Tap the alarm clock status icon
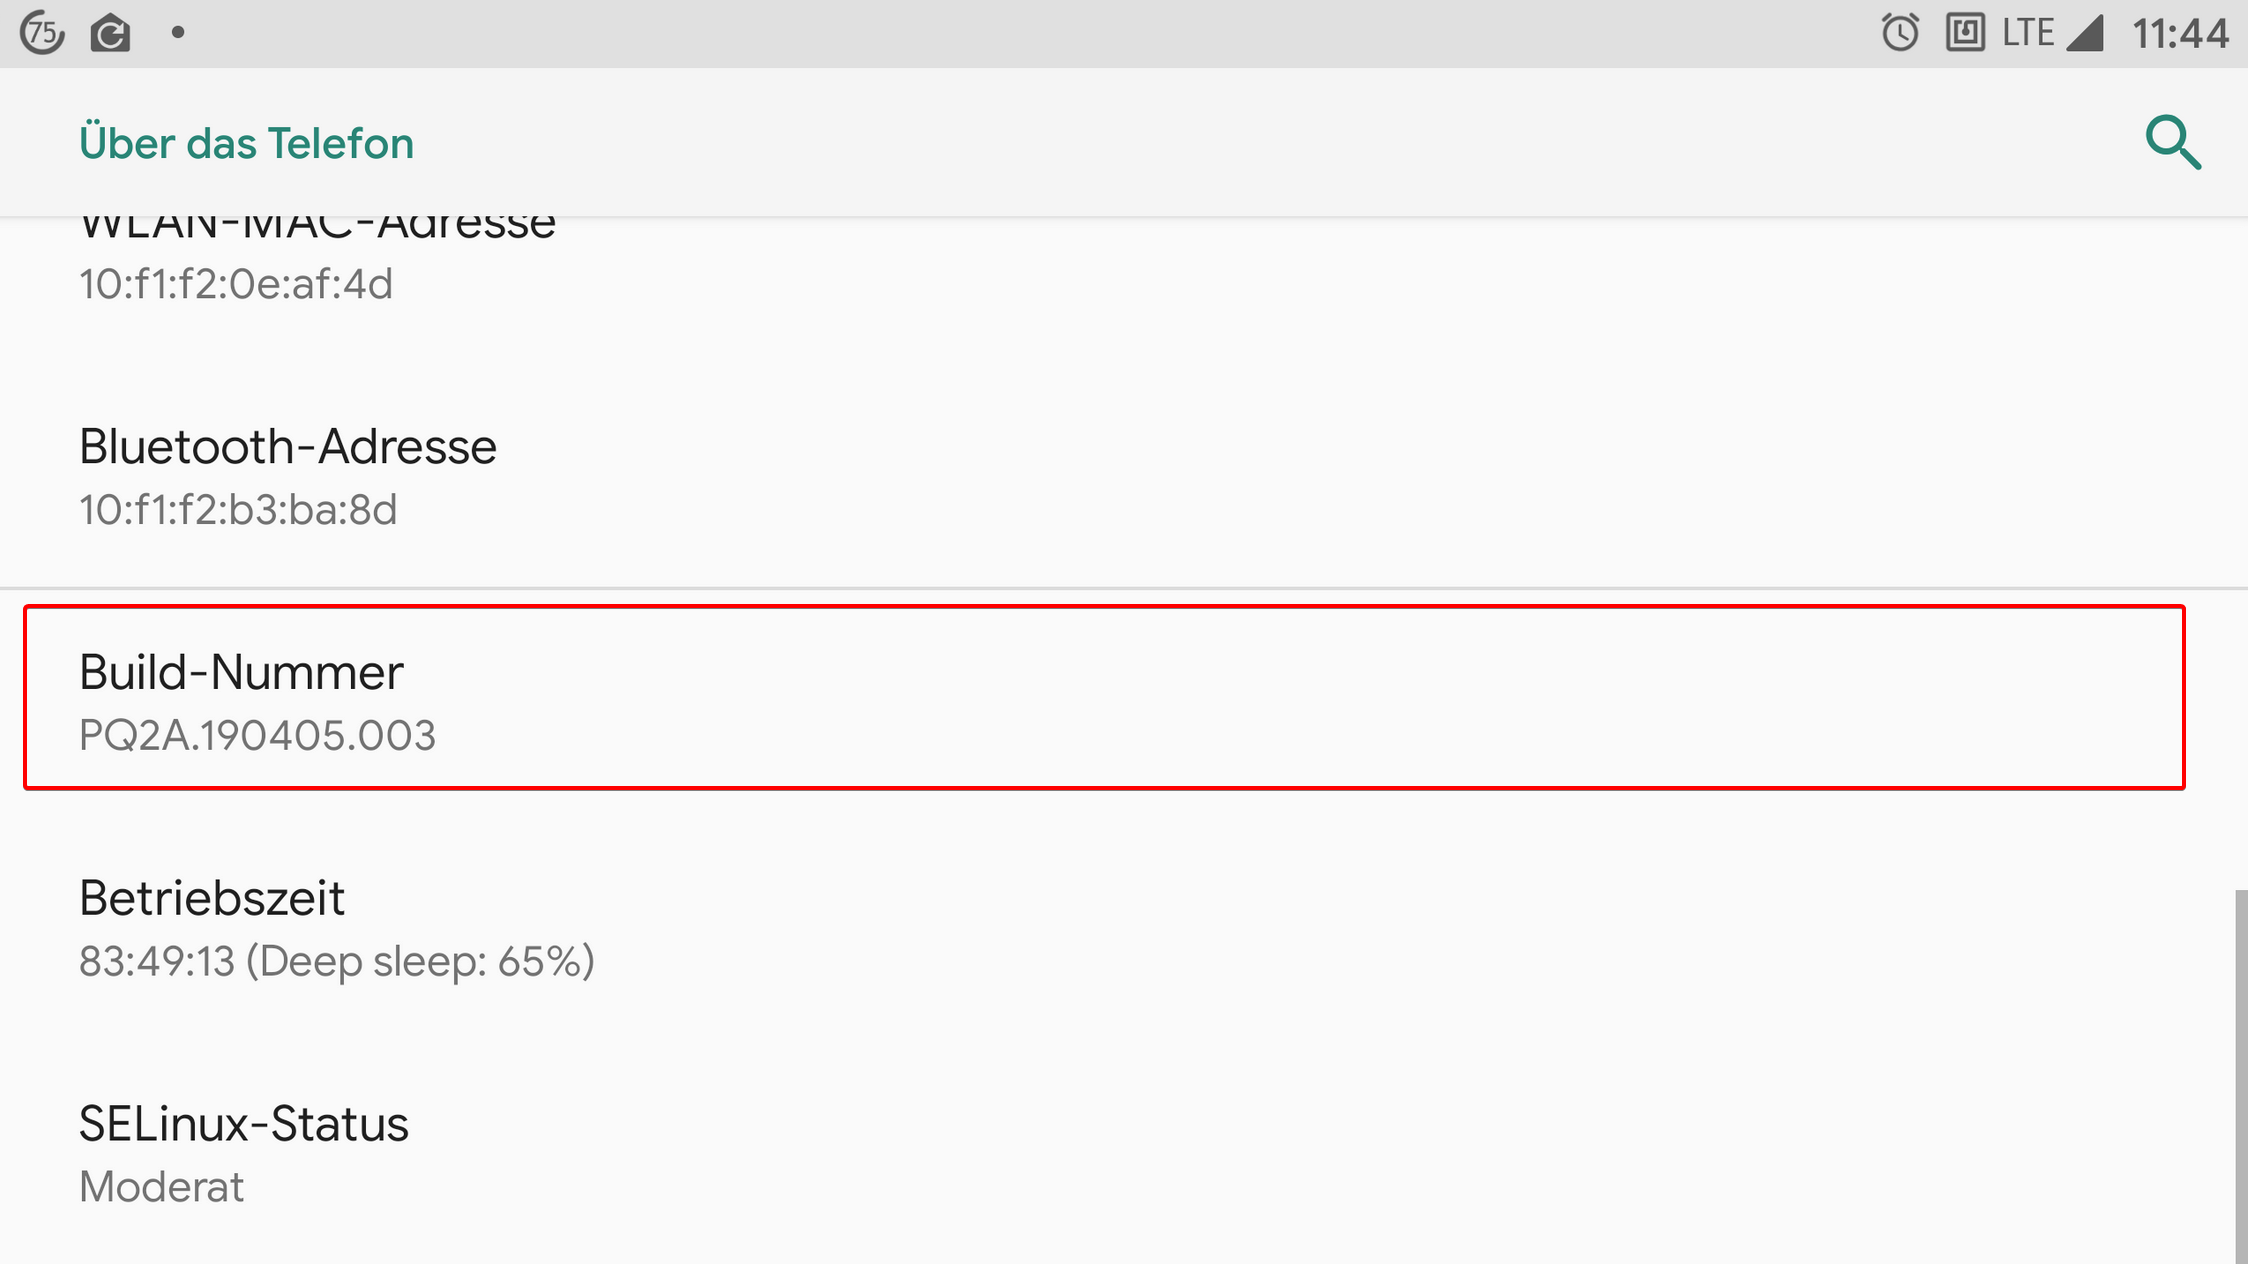The width and height of the screenshot is (2248, 1264). (1899, 33)
